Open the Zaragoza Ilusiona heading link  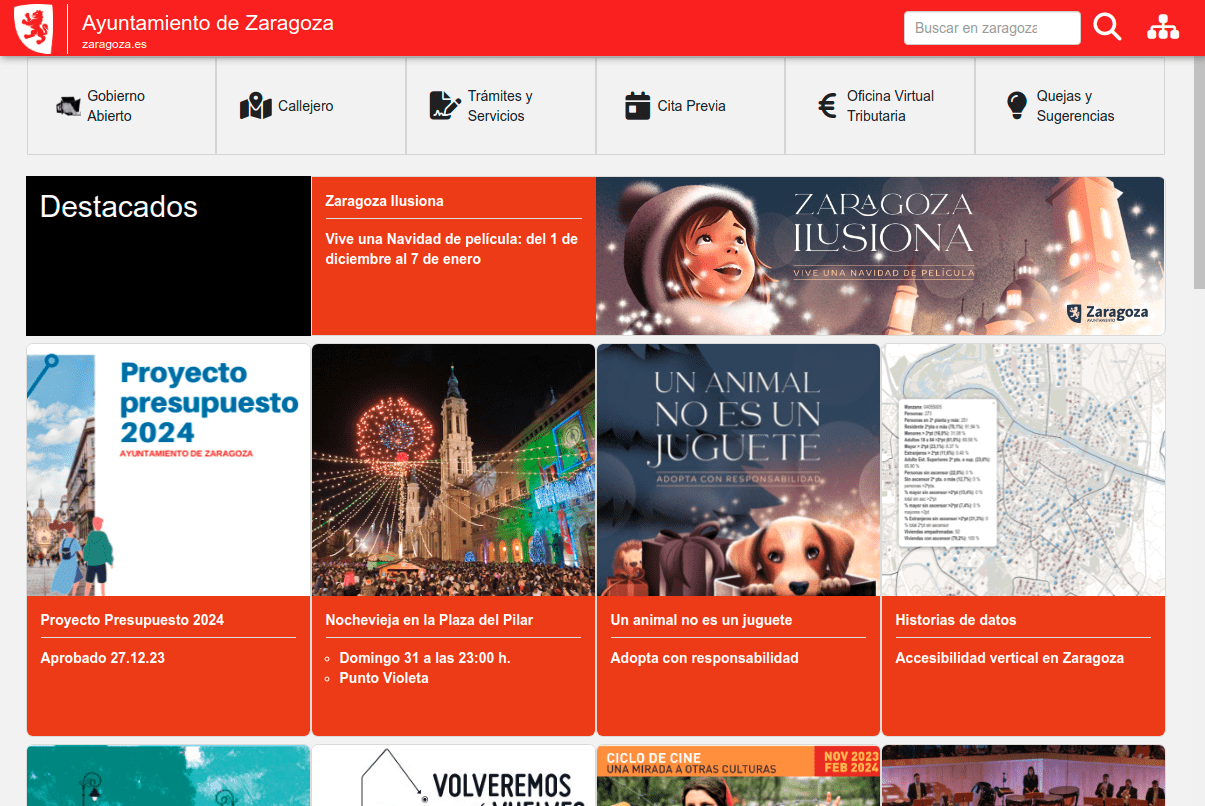(x=384, y=201)
